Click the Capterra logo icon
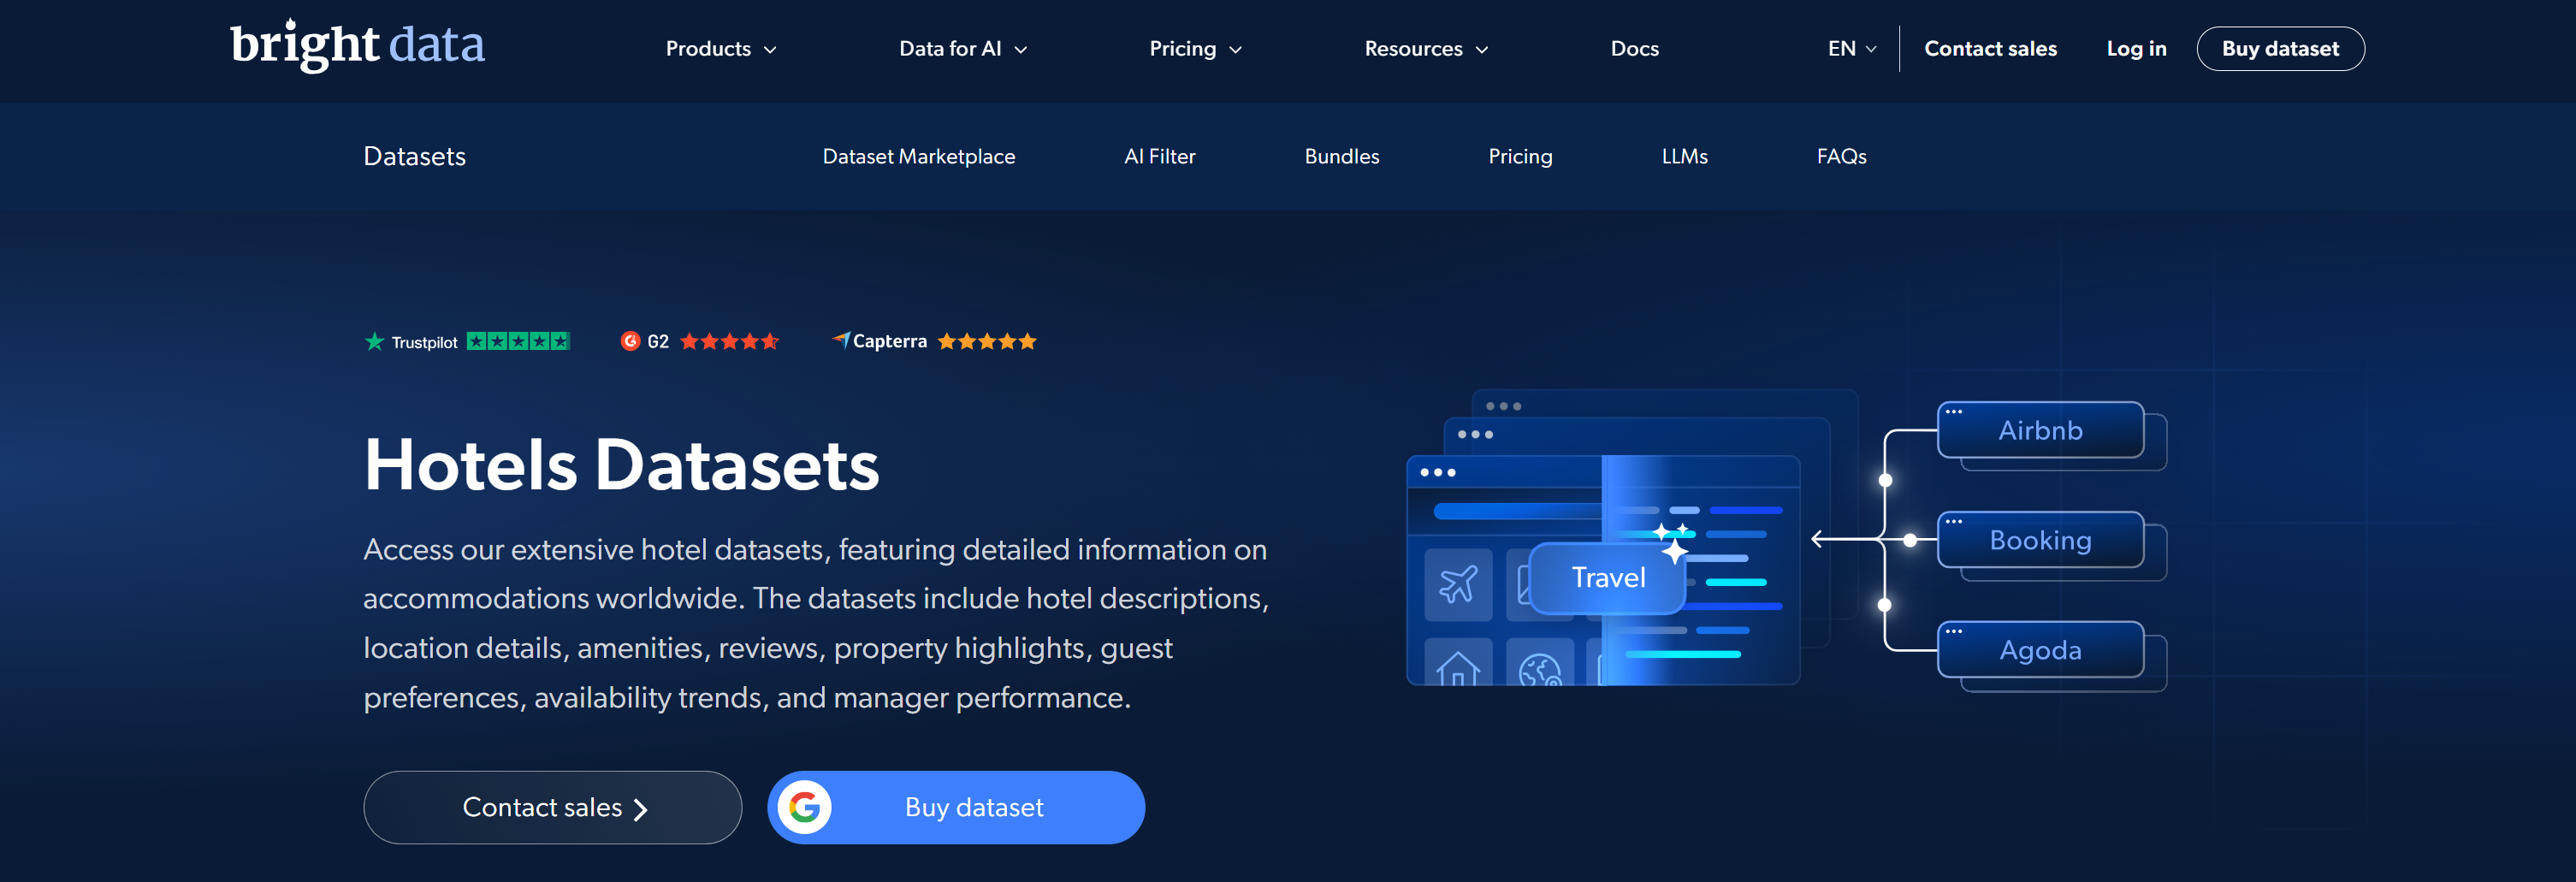 pos(843,340)
